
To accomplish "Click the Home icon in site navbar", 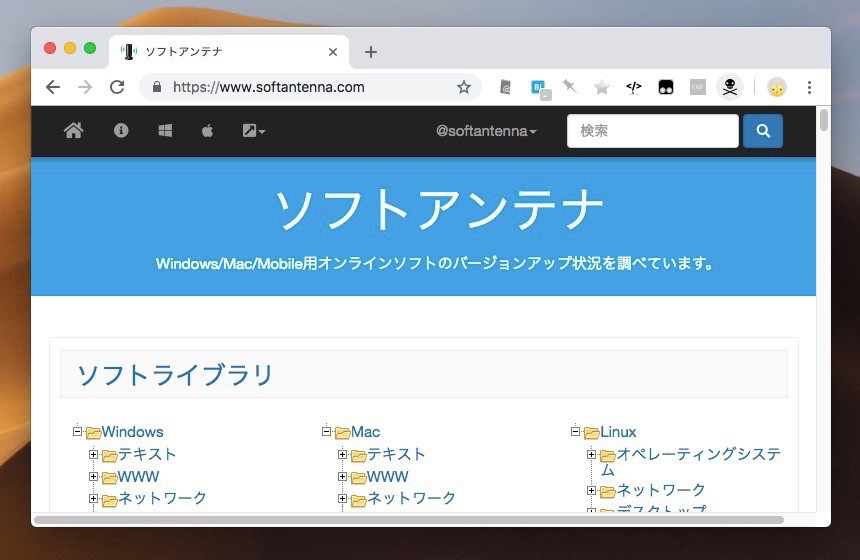I will pos(73,131).
